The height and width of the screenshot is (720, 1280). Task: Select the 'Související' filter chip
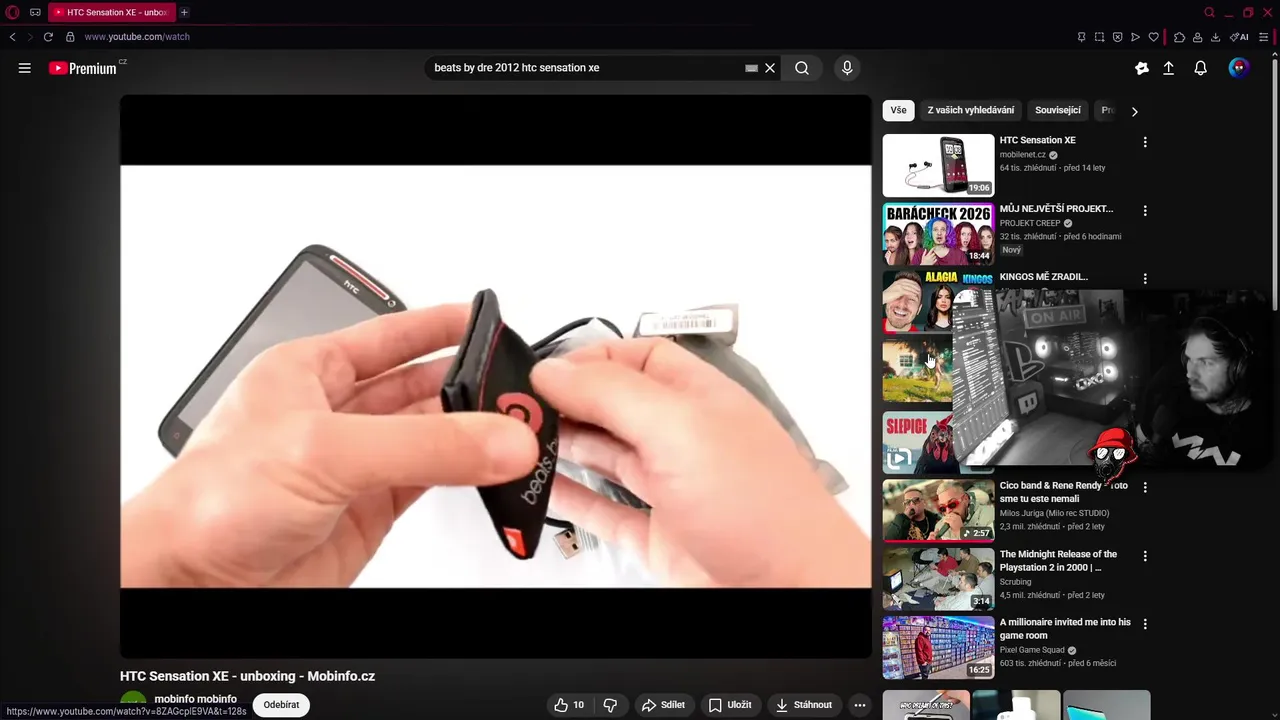pos(1058,110)
